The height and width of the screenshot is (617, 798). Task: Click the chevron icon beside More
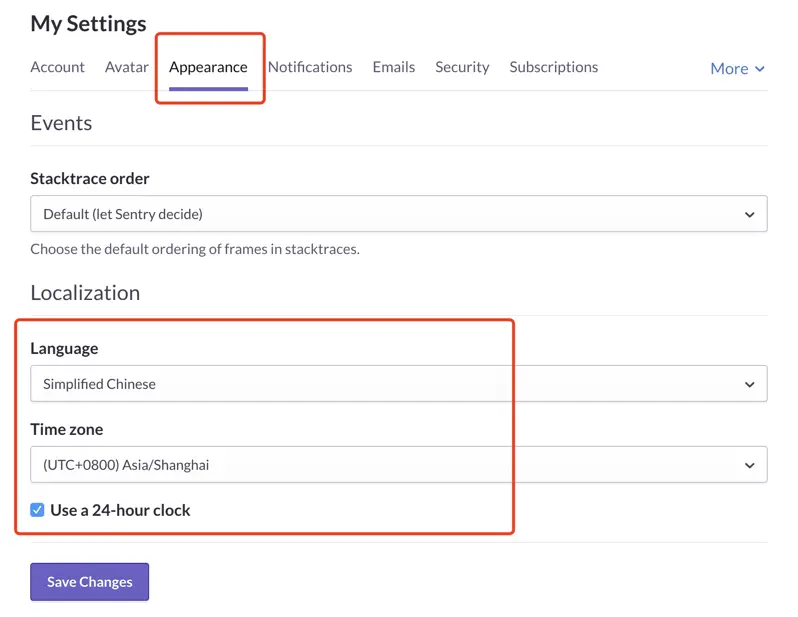[760, 69]
